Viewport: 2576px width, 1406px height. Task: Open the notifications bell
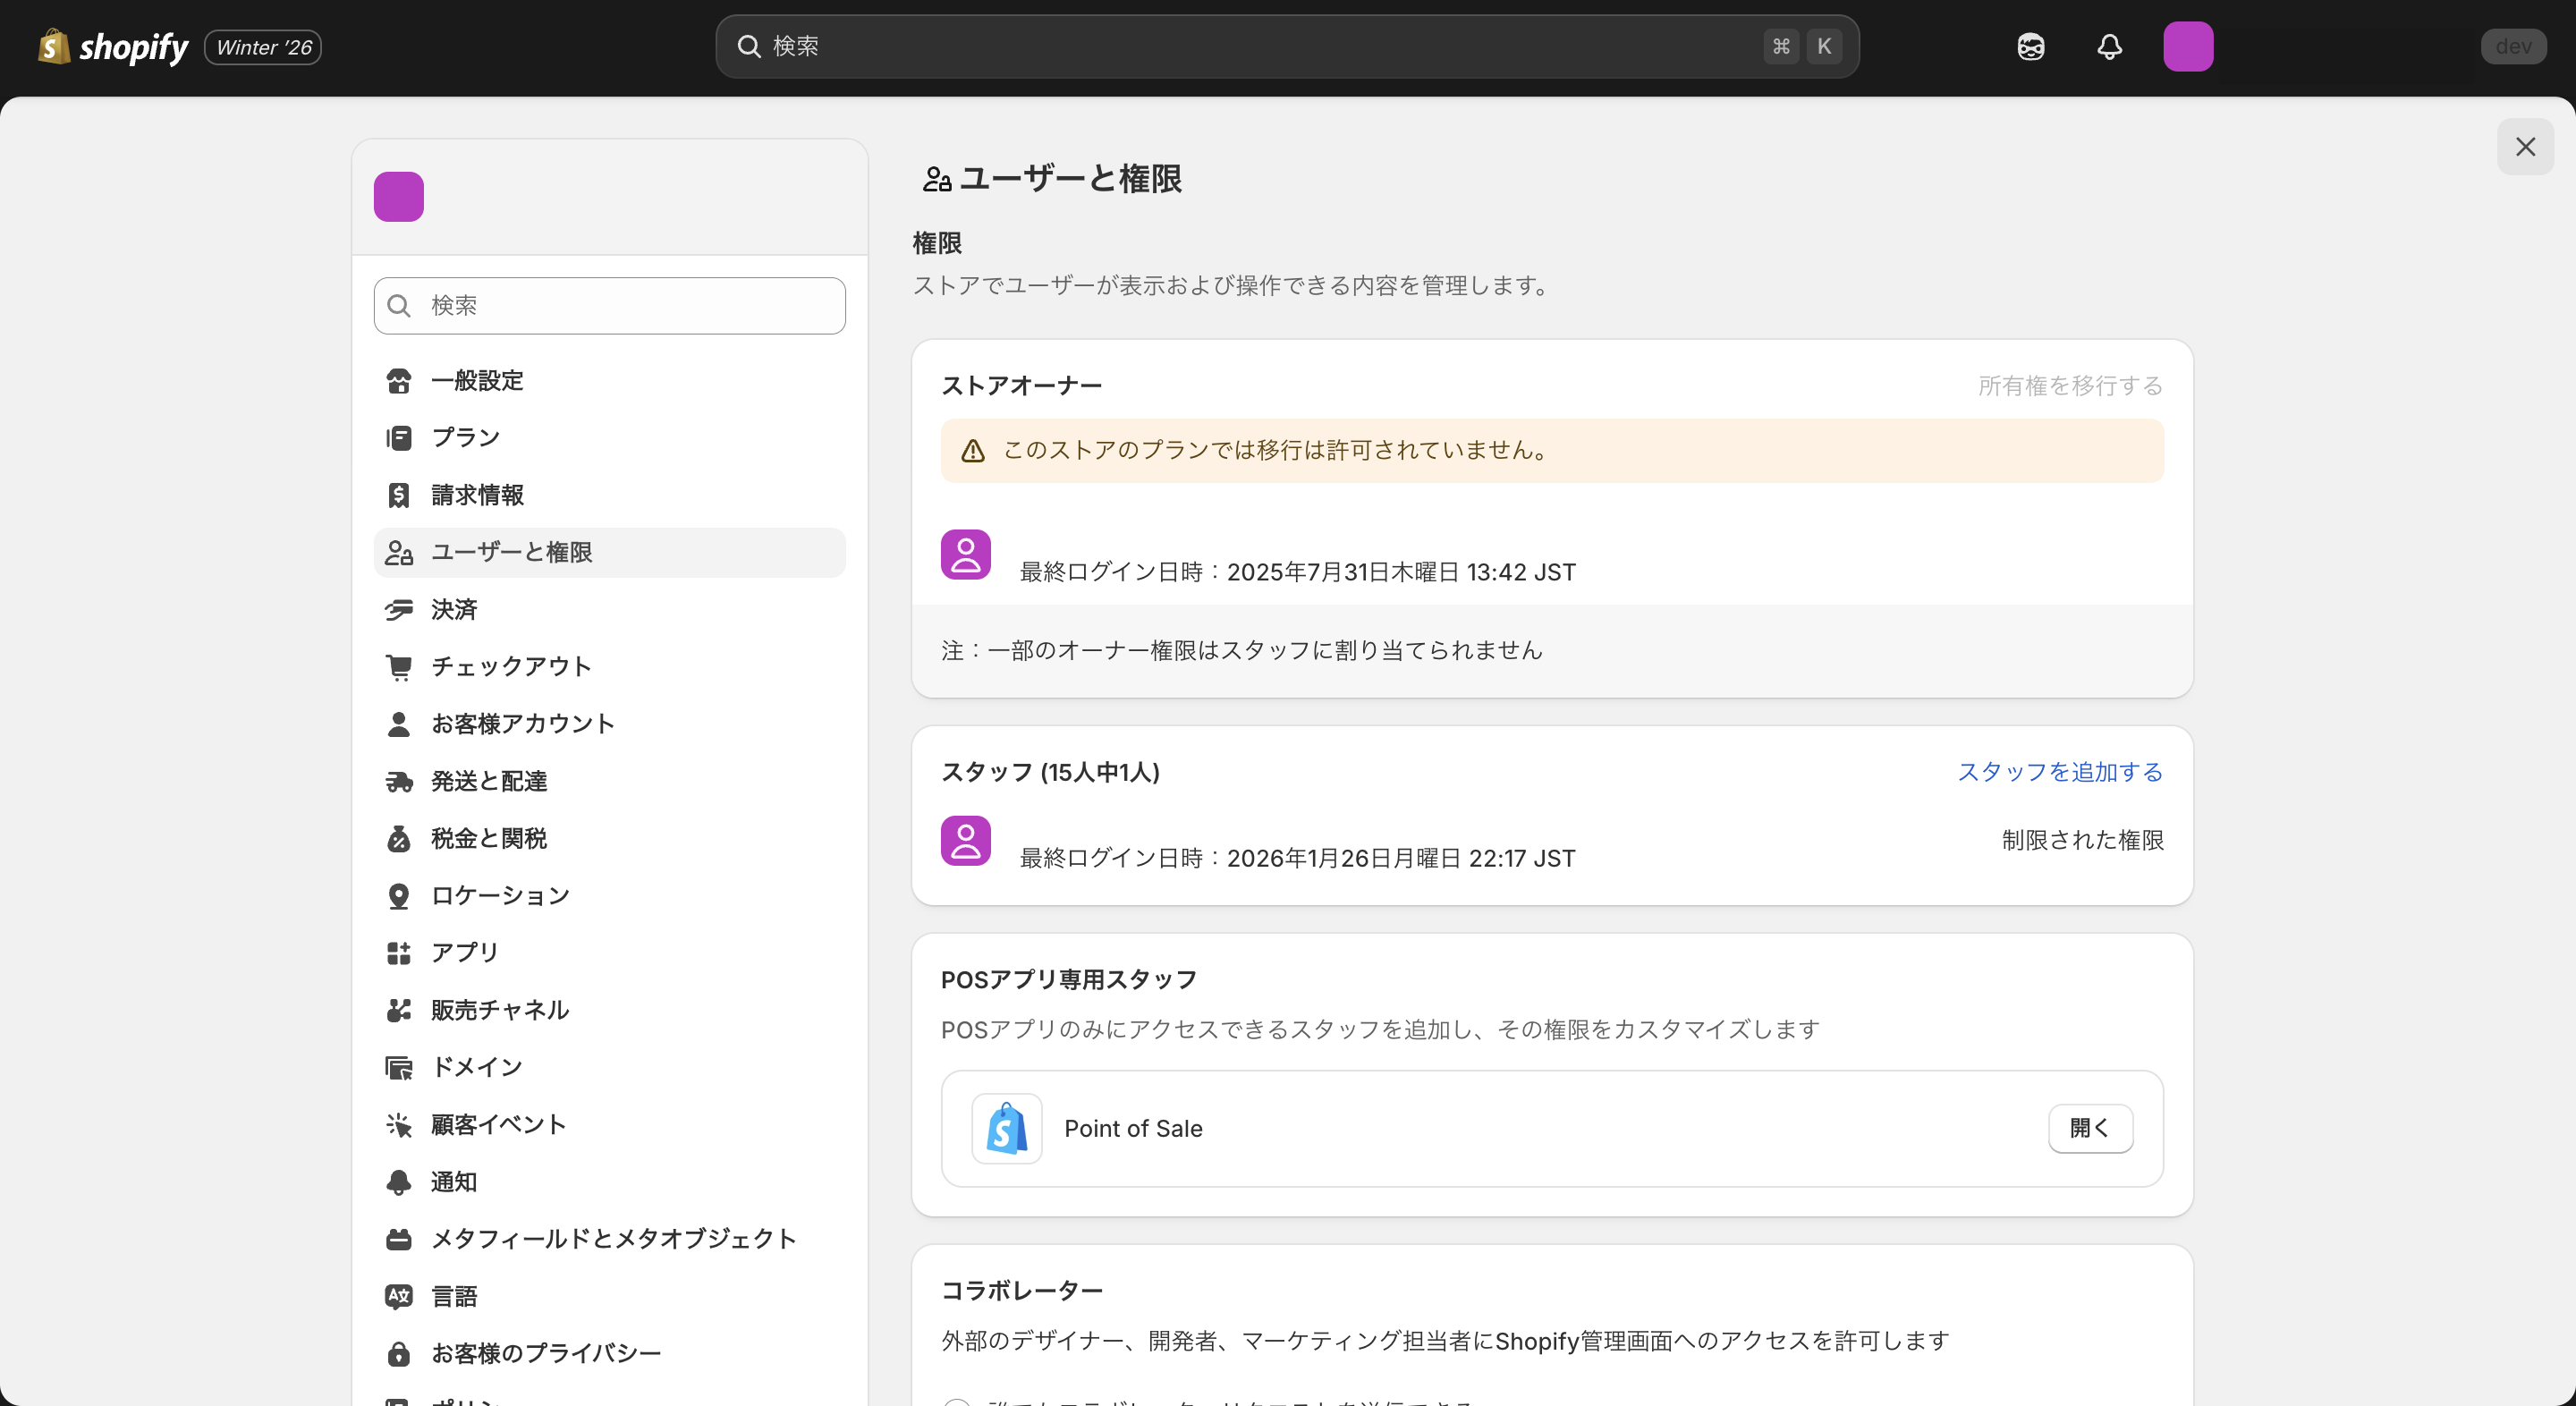coord(2109,46)
